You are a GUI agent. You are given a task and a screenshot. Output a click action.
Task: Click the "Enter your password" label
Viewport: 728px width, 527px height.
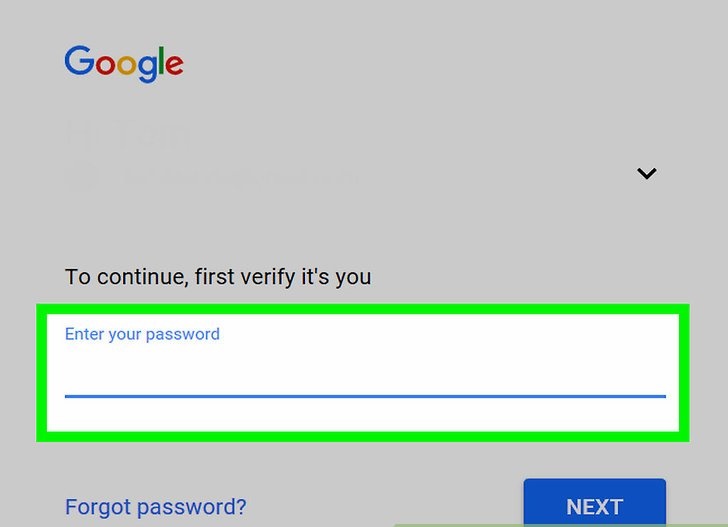click(142, 334)
